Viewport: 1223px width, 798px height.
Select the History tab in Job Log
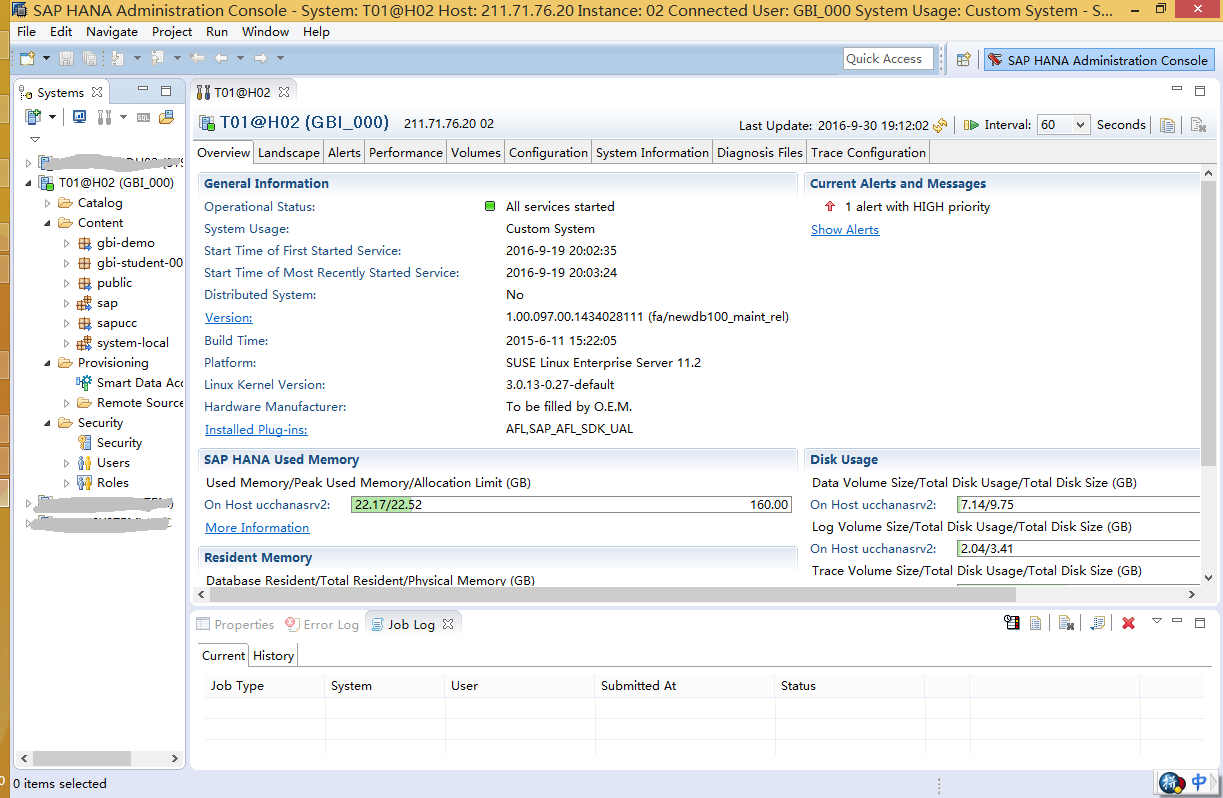273,656
